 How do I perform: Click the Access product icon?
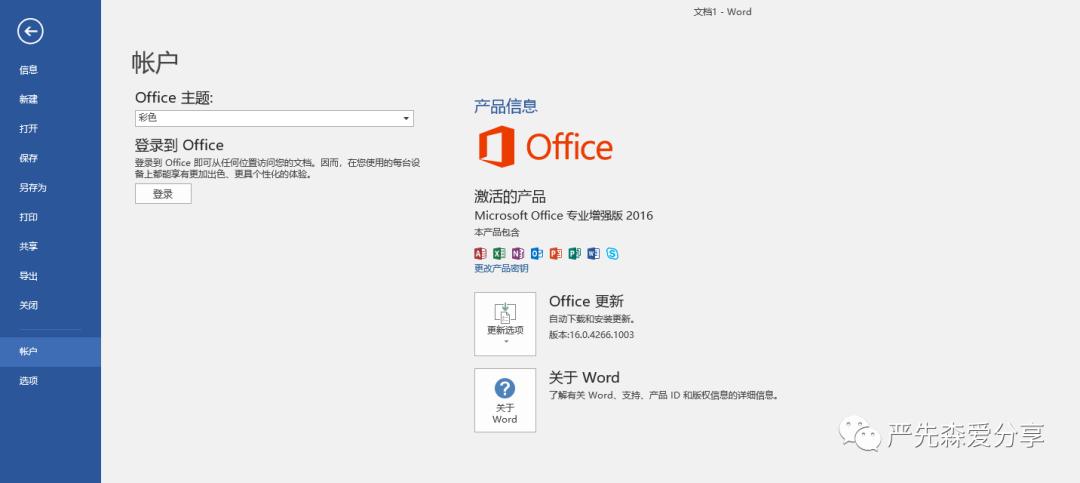pos(481,254)
